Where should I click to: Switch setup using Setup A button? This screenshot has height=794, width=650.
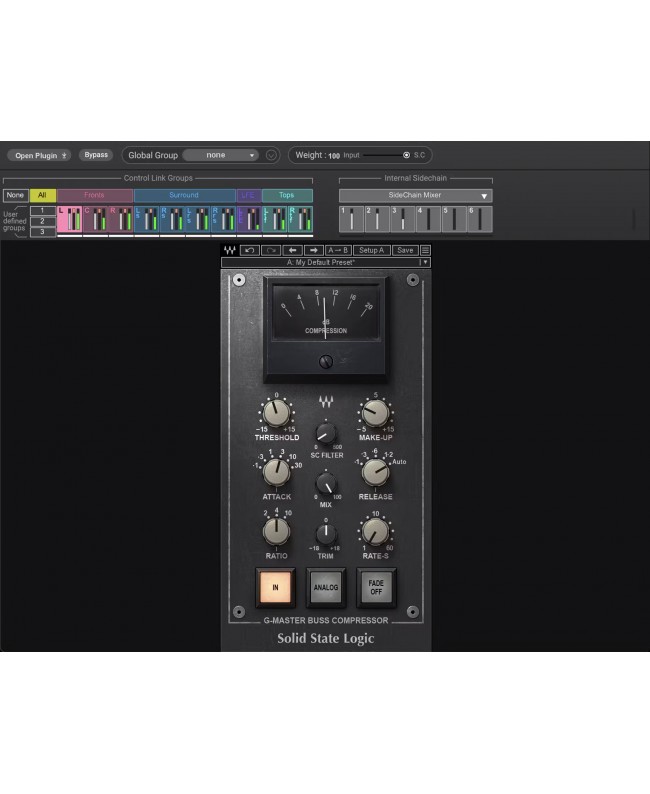372,250
